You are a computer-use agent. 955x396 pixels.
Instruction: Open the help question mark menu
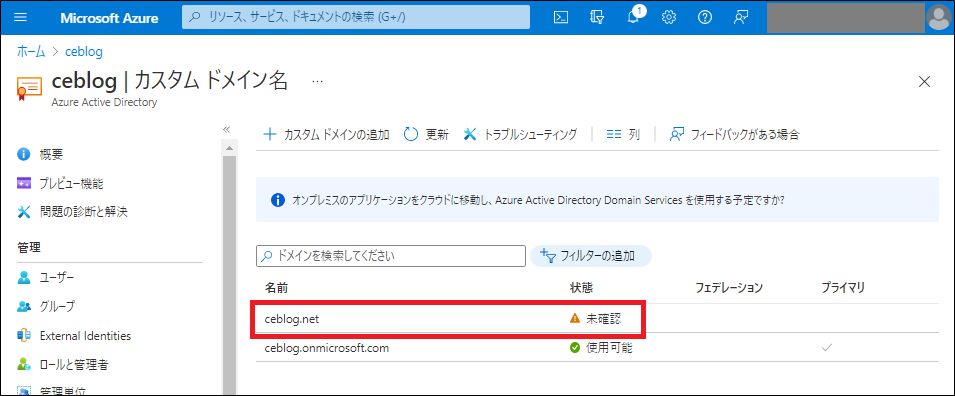click(x=705, y=18)
